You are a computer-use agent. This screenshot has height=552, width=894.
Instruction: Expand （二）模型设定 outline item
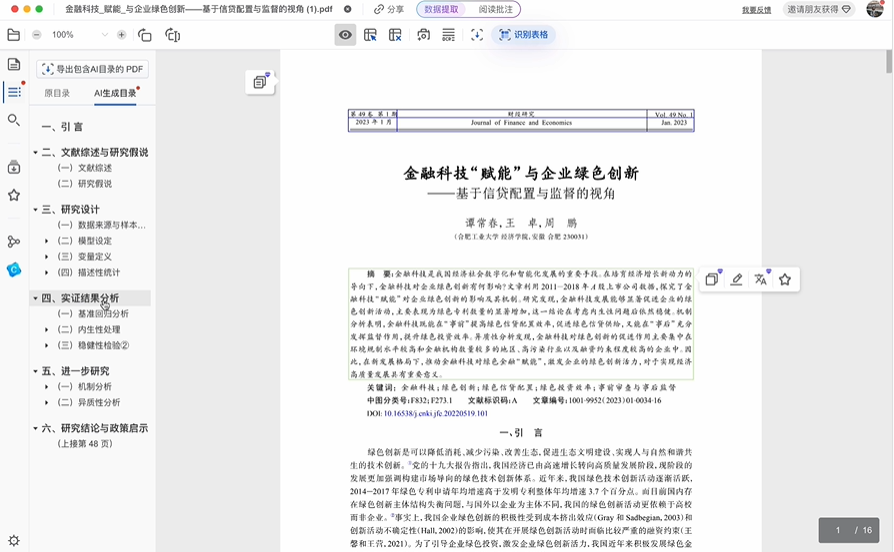pos(47,241)
